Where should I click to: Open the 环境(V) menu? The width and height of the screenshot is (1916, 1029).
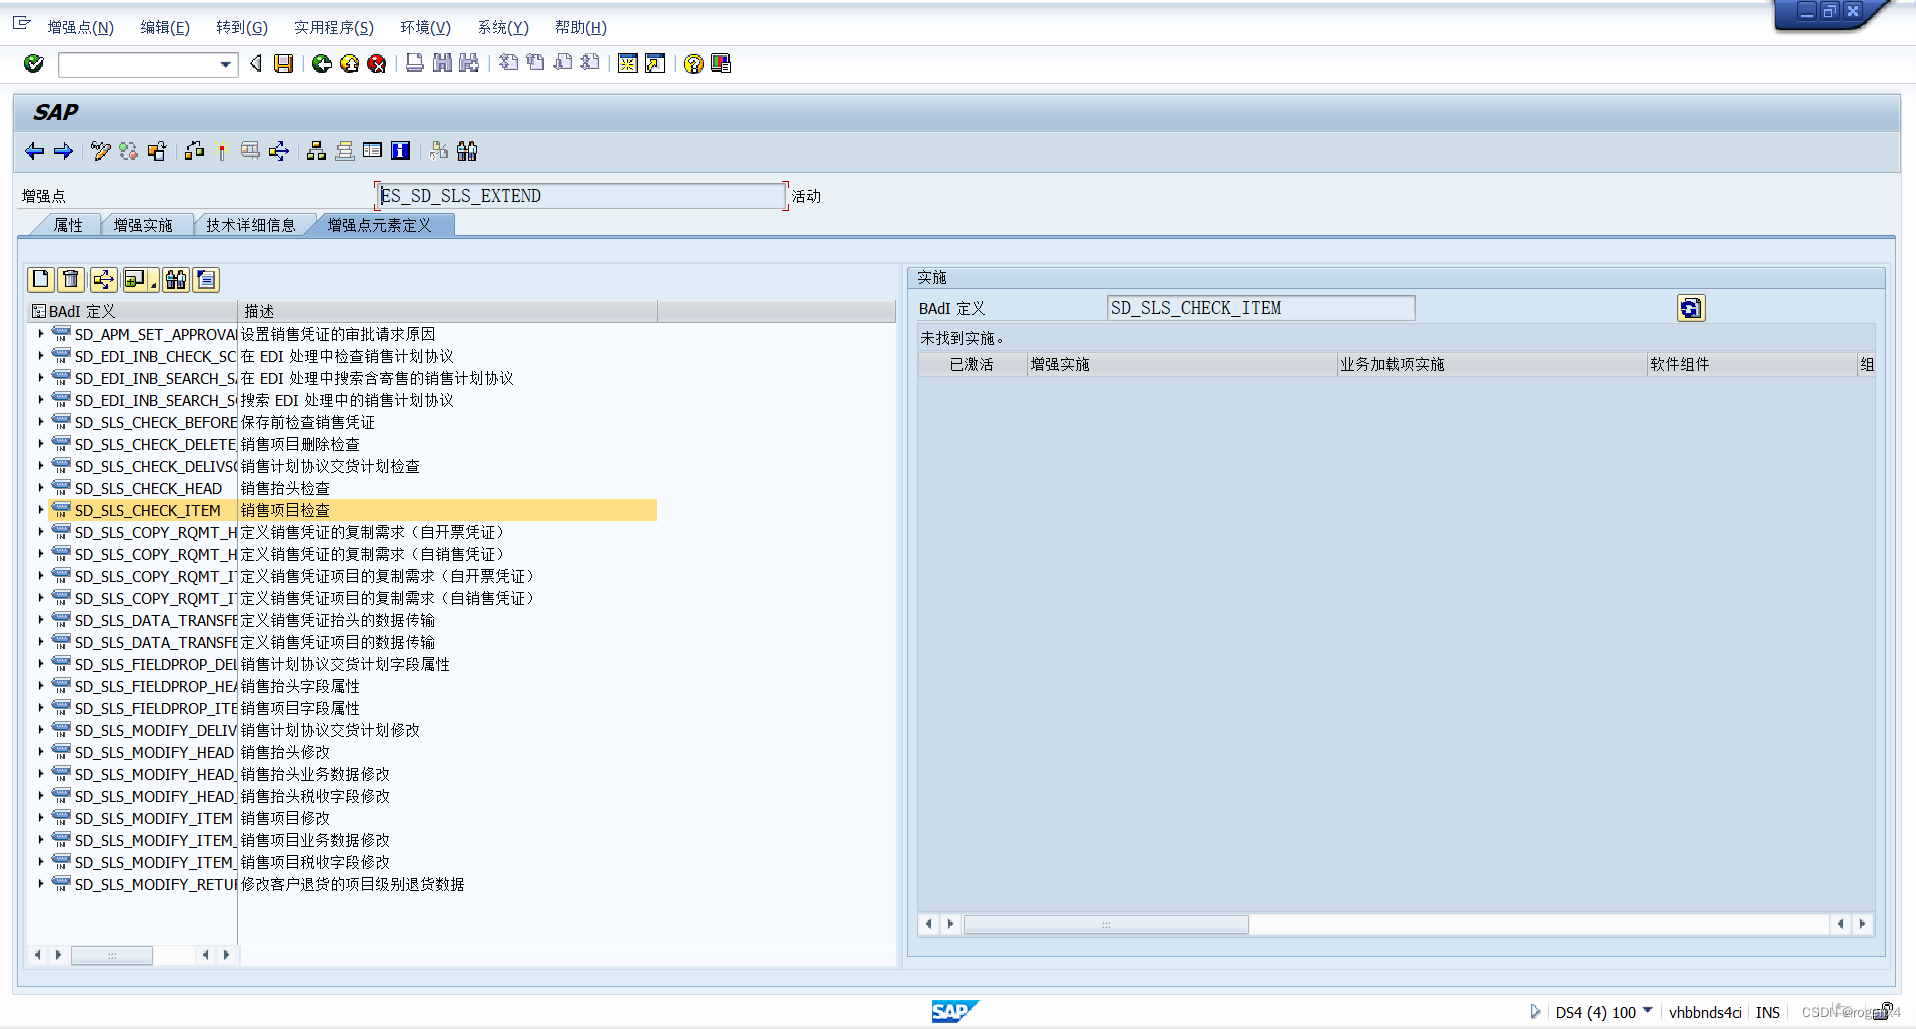click(x=426, y=28)
